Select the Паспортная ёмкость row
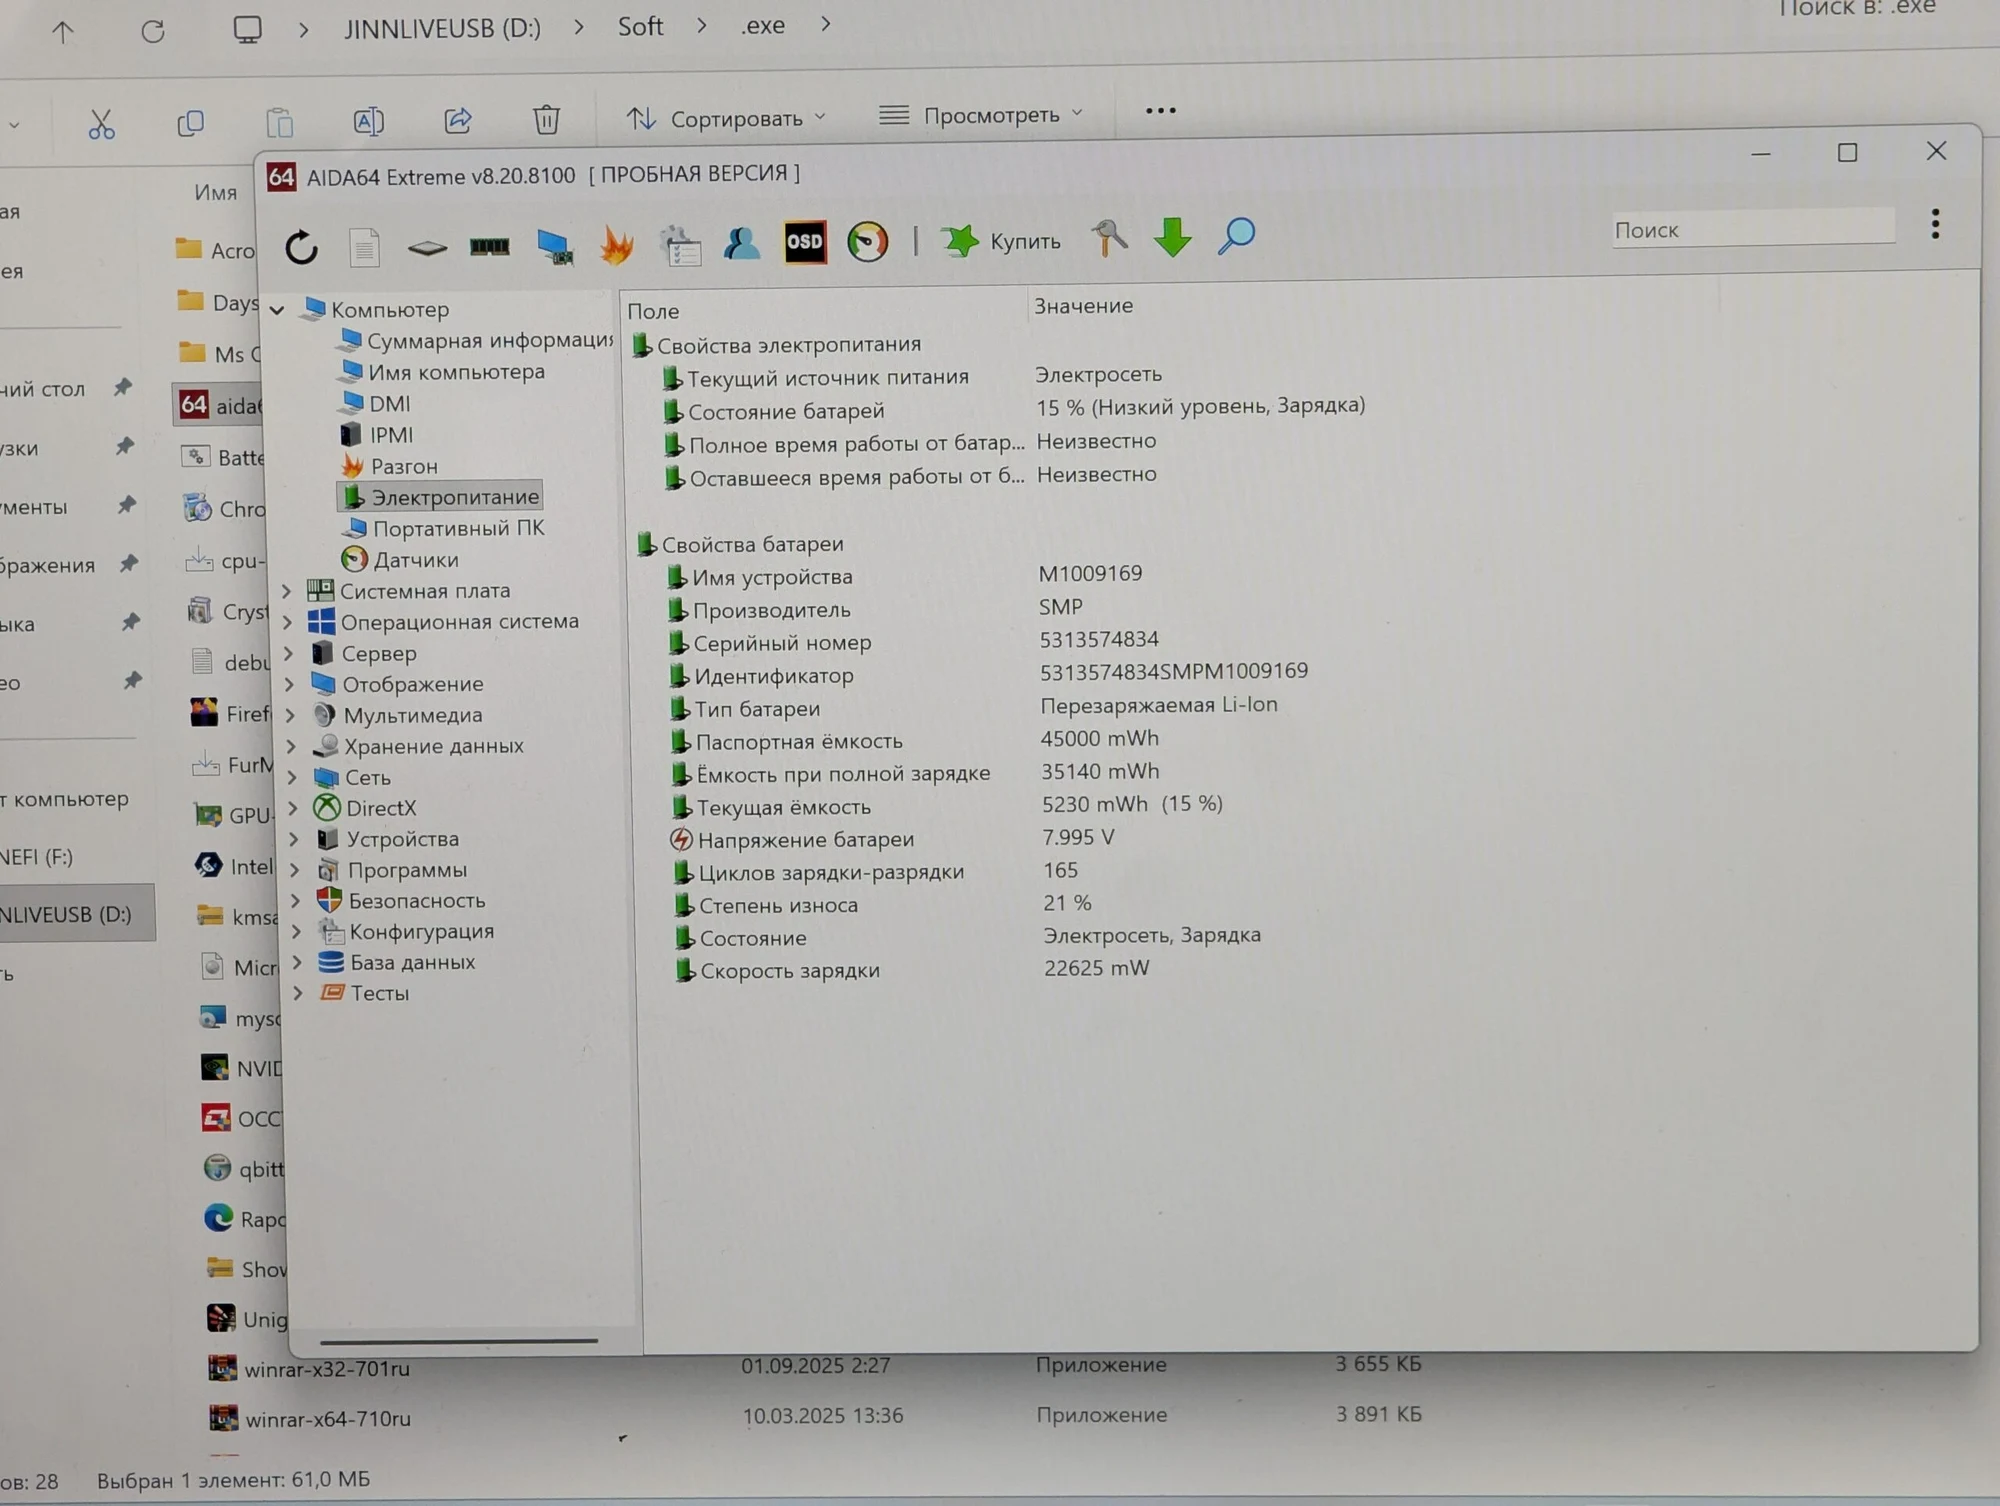This screenshot has height=1506, width=2000. (914, 740)
